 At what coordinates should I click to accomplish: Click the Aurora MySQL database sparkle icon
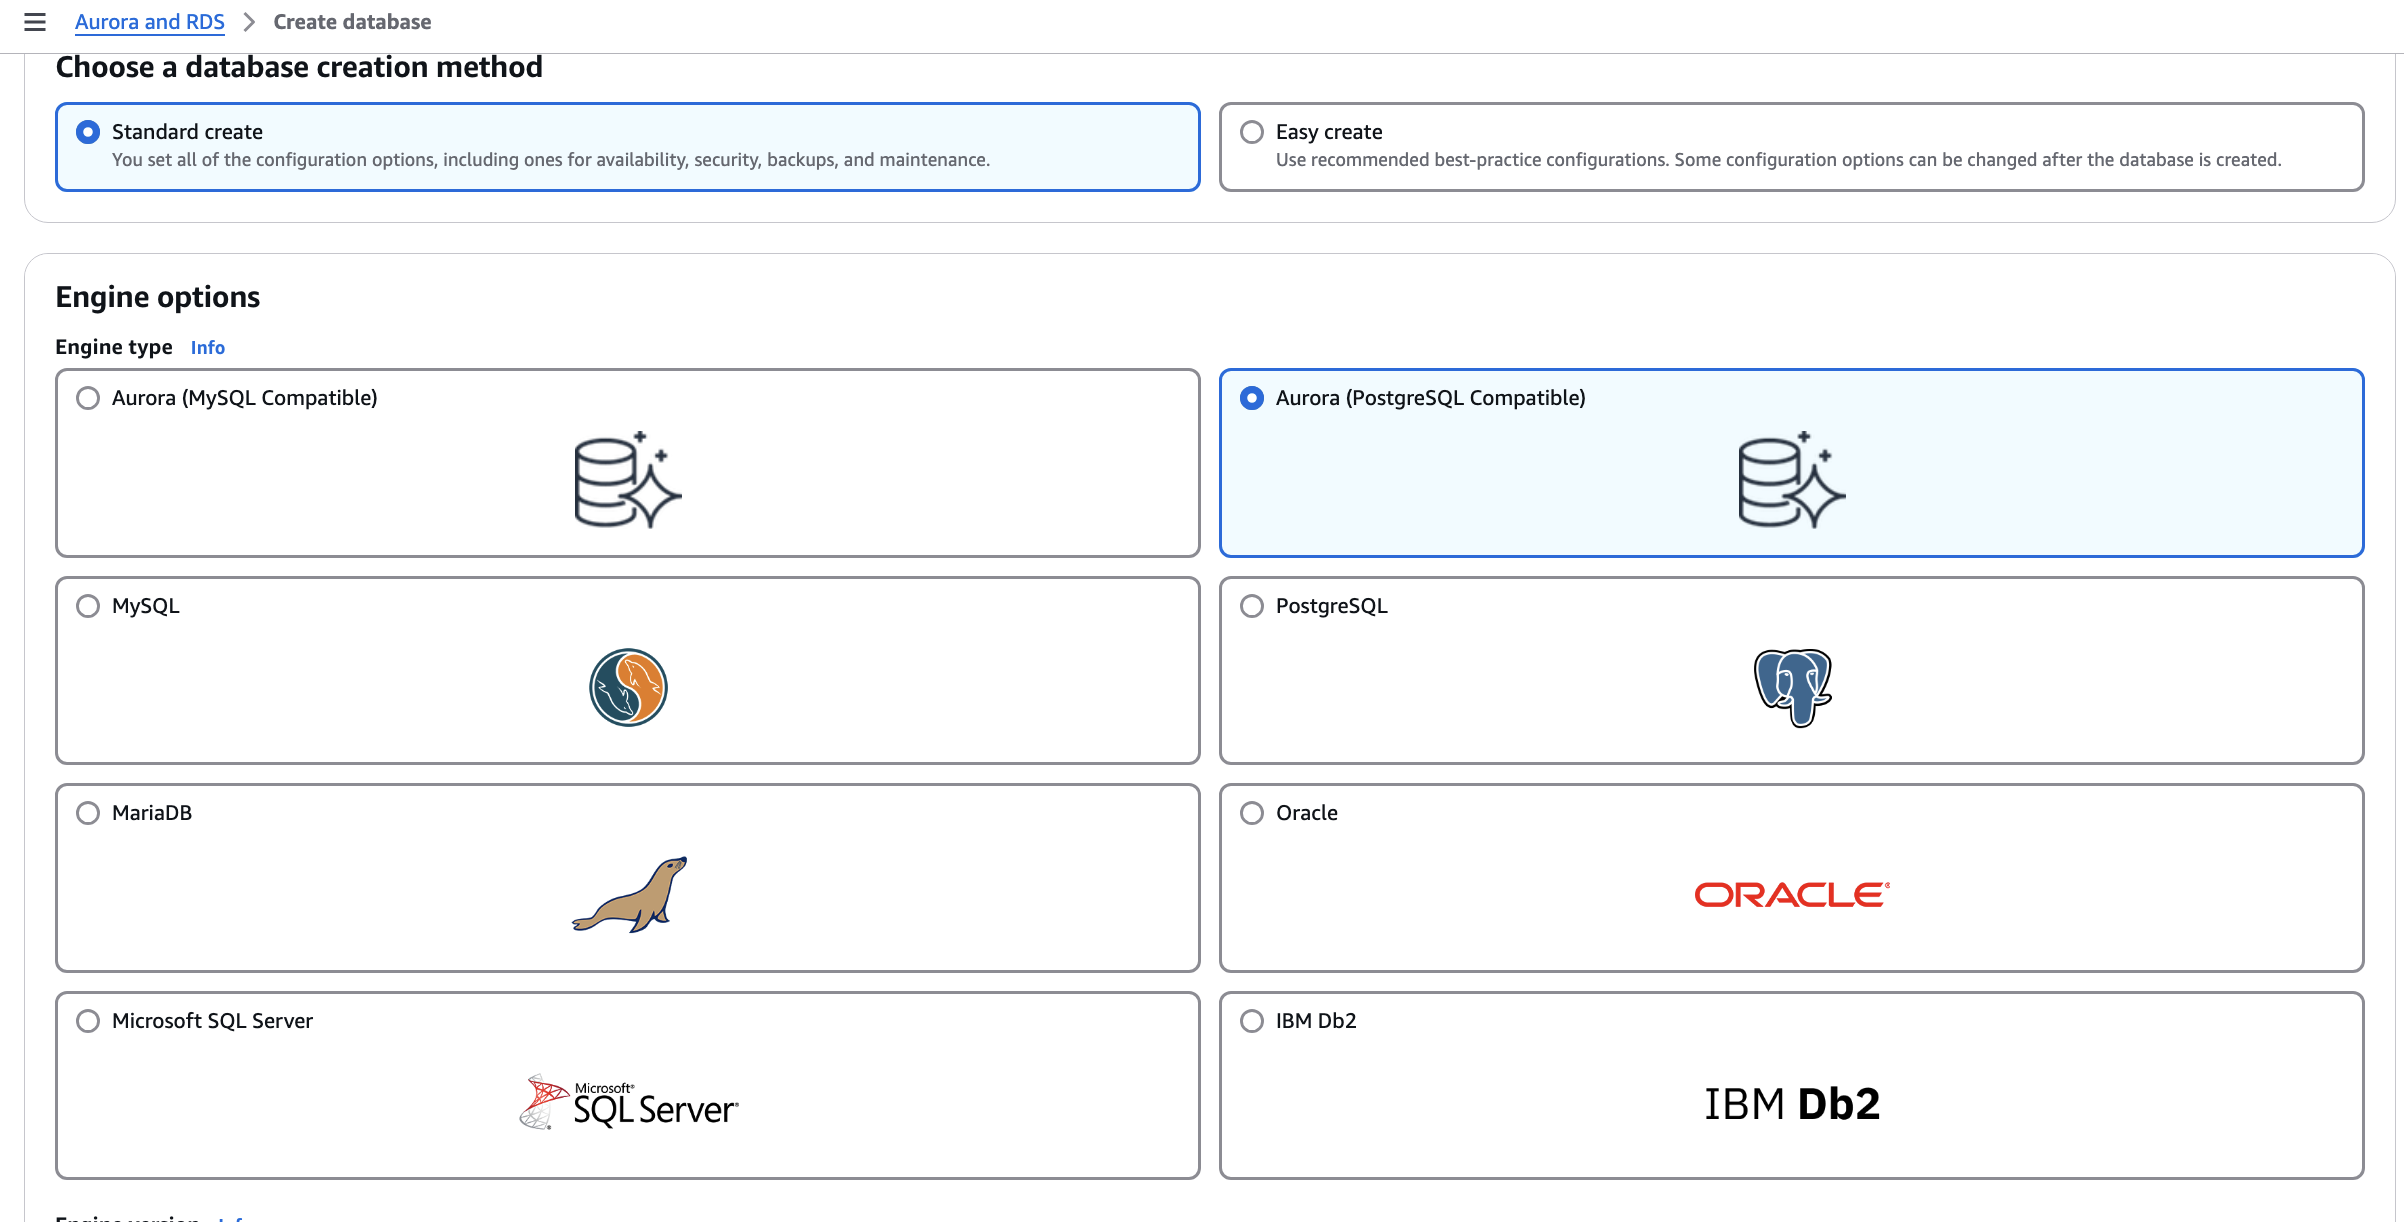click(x=628, y=480)
